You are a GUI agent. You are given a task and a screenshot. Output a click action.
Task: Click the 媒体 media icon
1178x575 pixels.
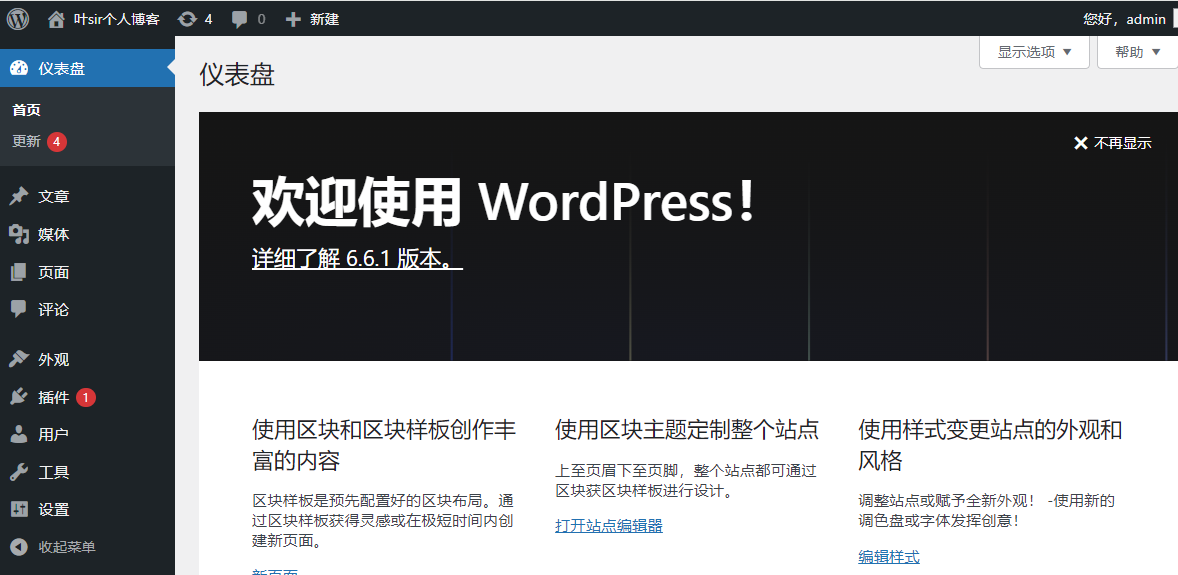tap(19, 235)
